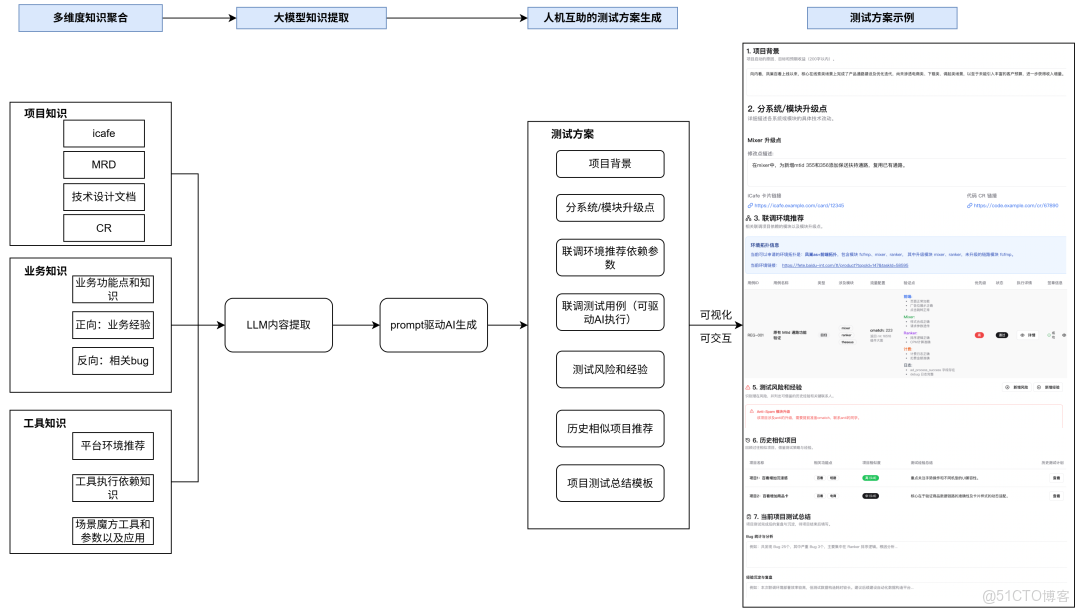Toggle the eye icon in the 详情 button
Viewport: 1080px width, 613px height.
(1023, 335)
